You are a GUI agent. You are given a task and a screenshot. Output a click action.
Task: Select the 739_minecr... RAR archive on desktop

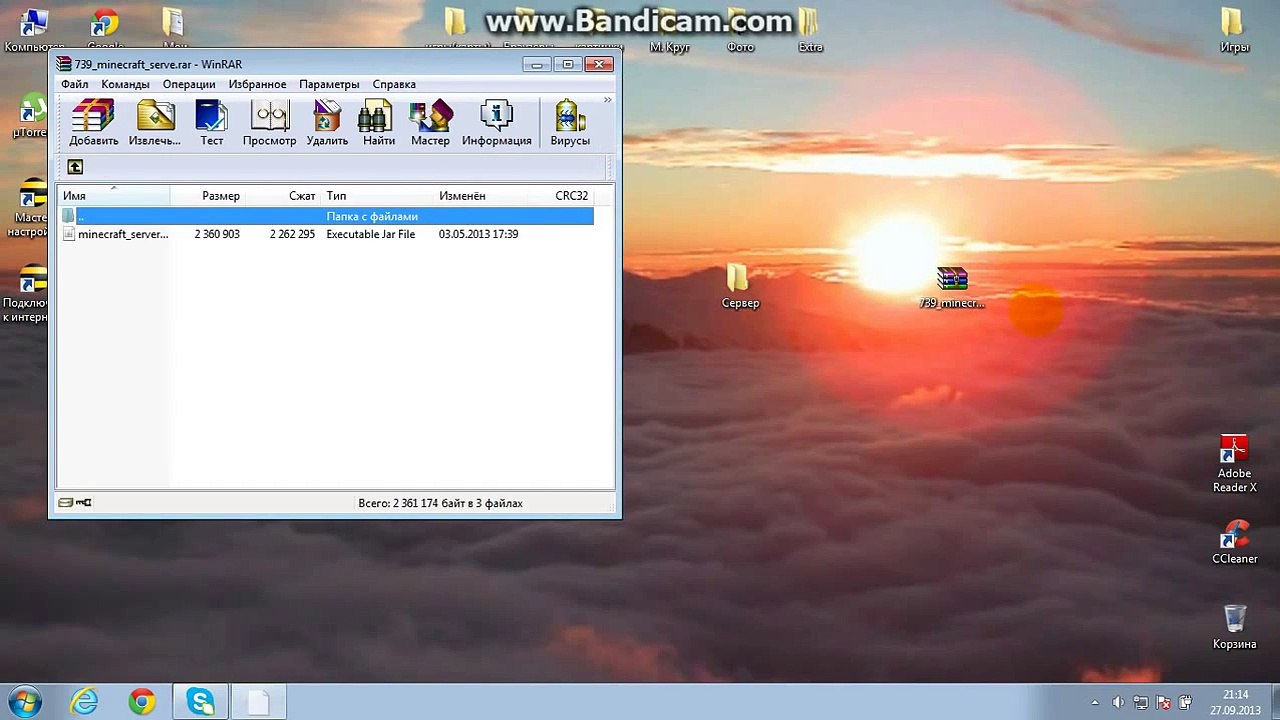point(952,287)
